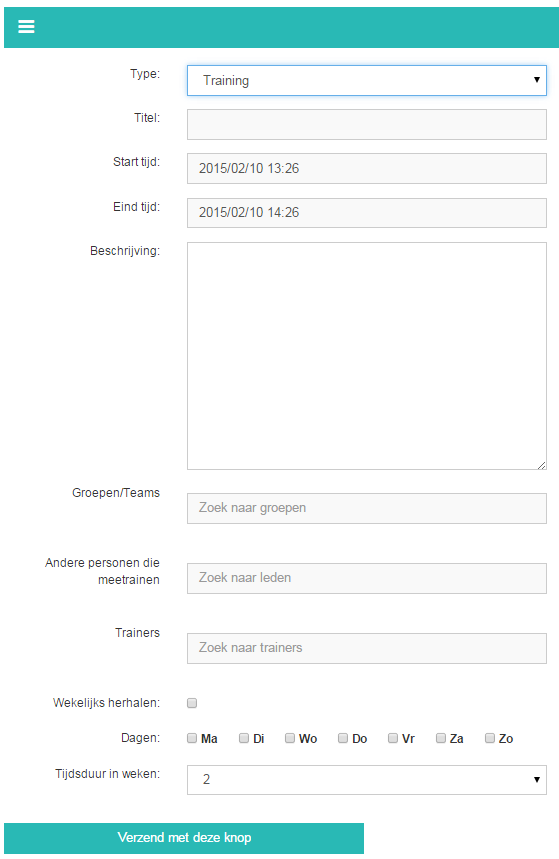Focus the Zoek naar leden field
This screenshot has width=559, height=859.
click(367, 579)
